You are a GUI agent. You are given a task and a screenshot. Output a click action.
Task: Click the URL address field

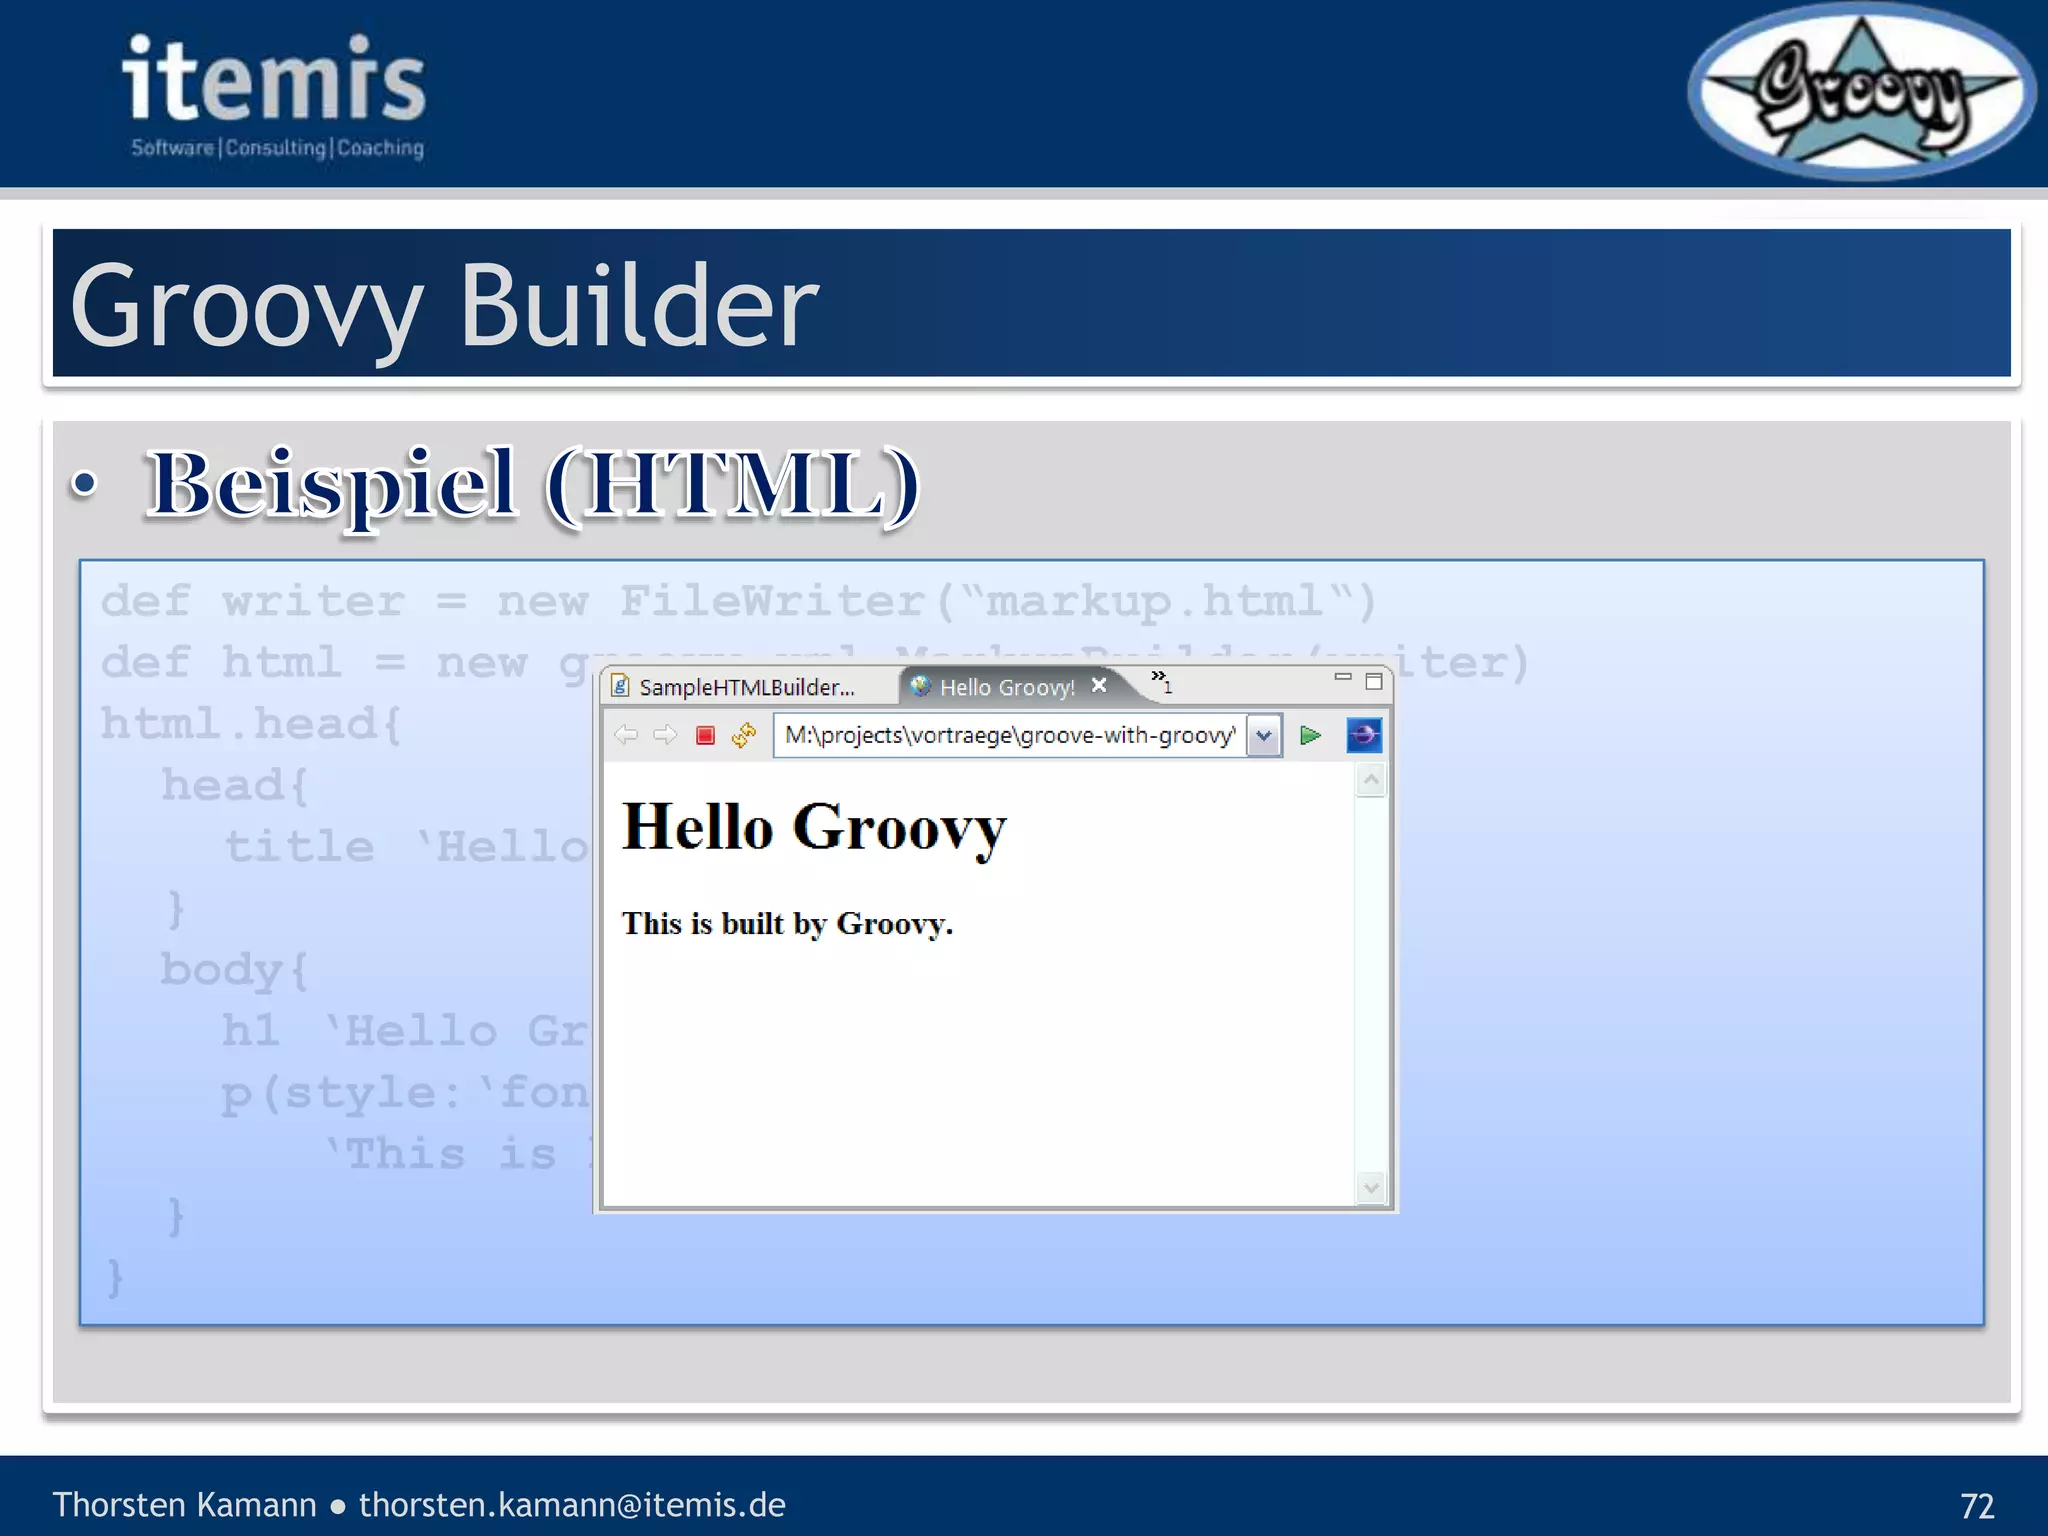pos(1008,736)
